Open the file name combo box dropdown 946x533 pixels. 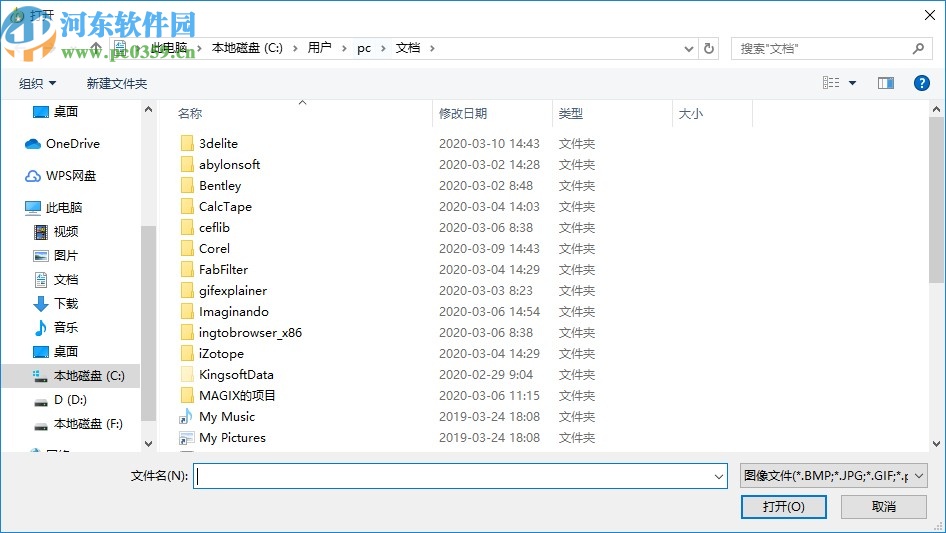[x=719, y=476]
